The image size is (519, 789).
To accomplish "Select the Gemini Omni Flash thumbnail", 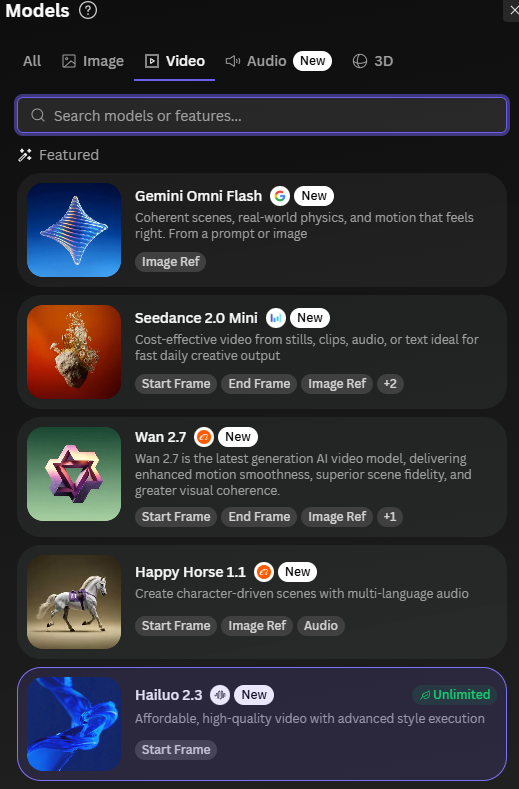I will [74, 230].
